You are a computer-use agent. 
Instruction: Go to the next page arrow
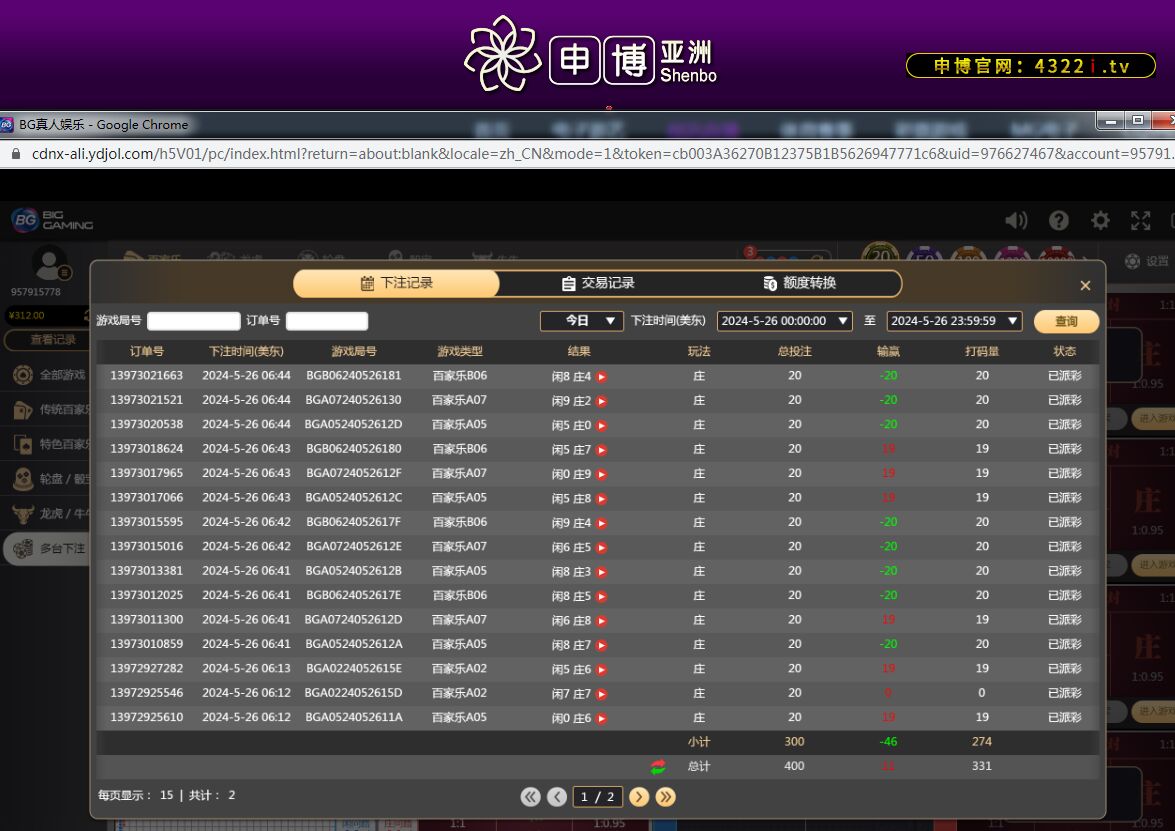[x=639, y=797]
